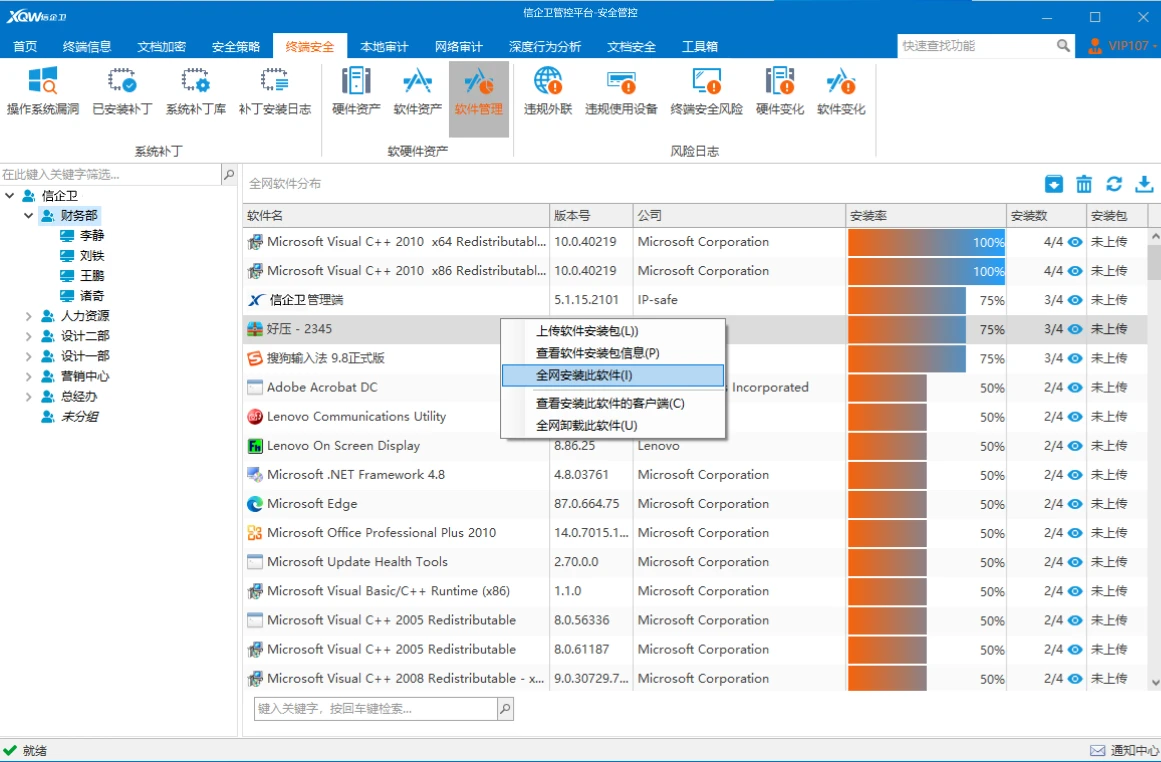Click eye icon for Visual C++ 2010 x86 row
Screen dimensions: 1161x762
click(1075, 271)
